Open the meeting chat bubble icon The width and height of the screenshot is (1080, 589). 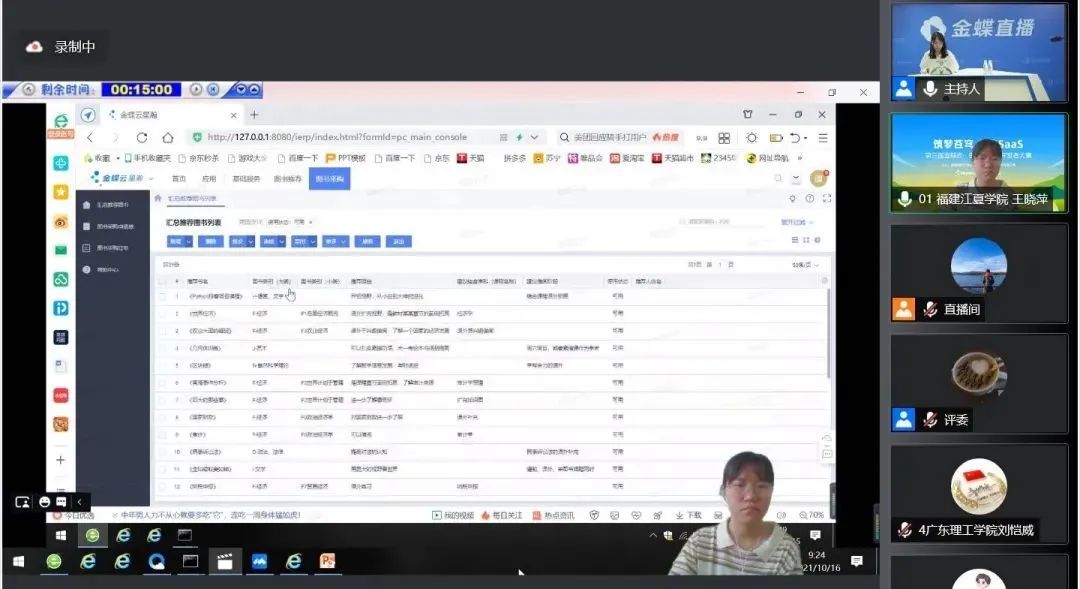(x=61, y=502)
